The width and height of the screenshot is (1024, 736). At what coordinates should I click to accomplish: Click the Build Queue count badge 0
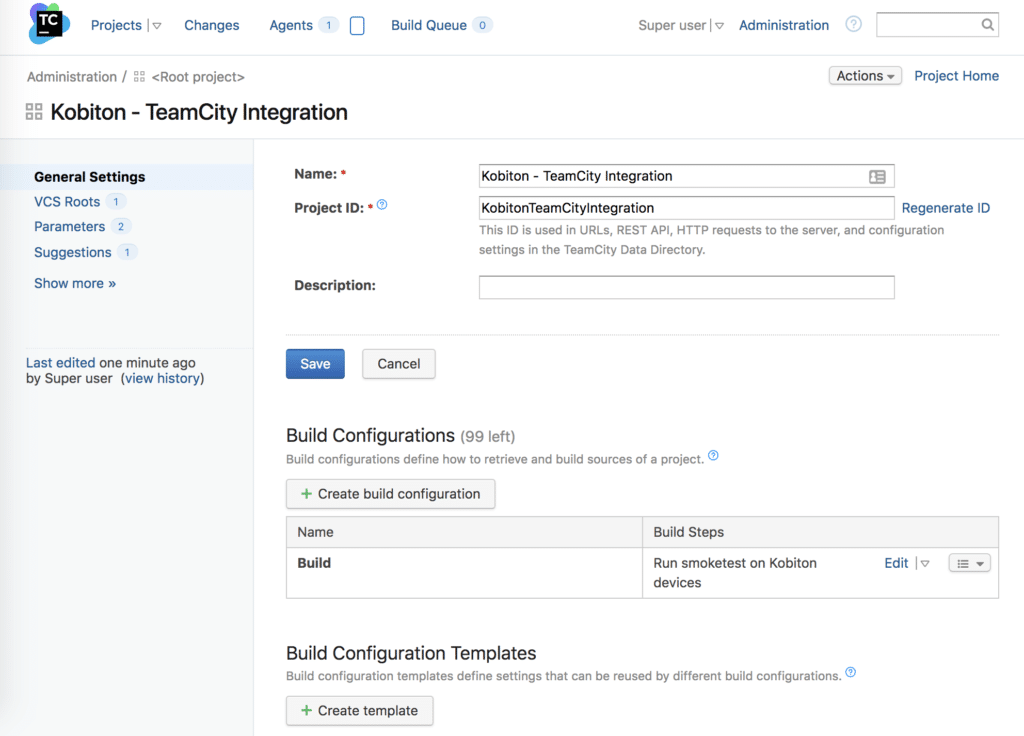pyautogui.click(x=482, y=25)
